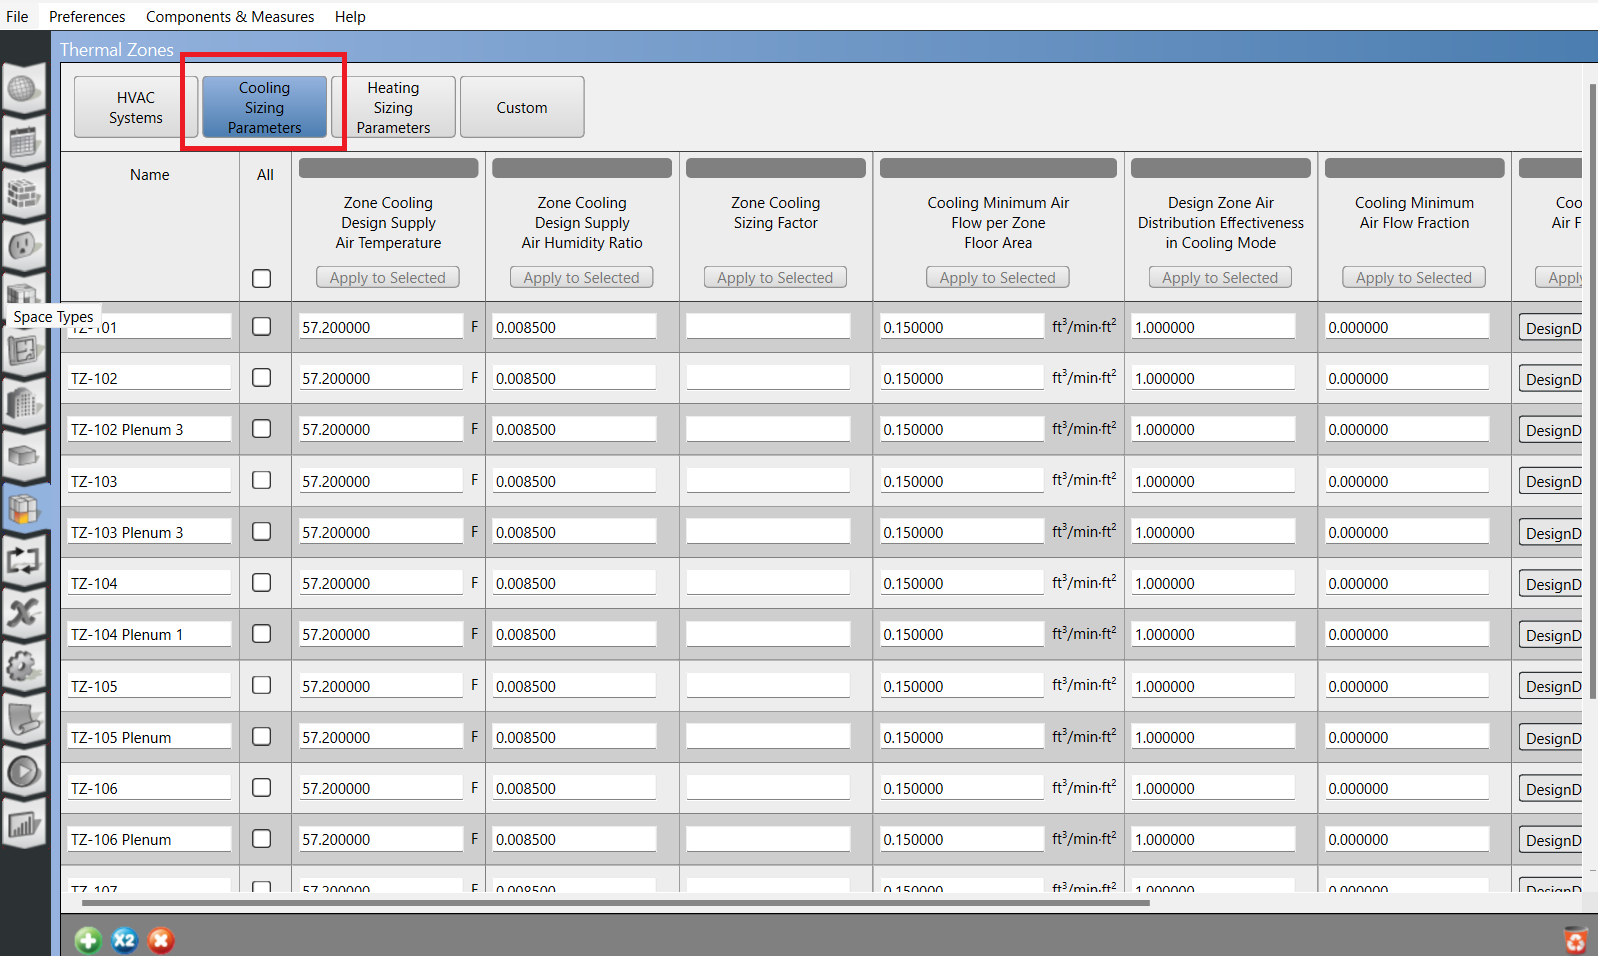This screenshot has height=956, width=1598.
Task: Open the Space Types sidebar icon
Action: click(24, 293)
